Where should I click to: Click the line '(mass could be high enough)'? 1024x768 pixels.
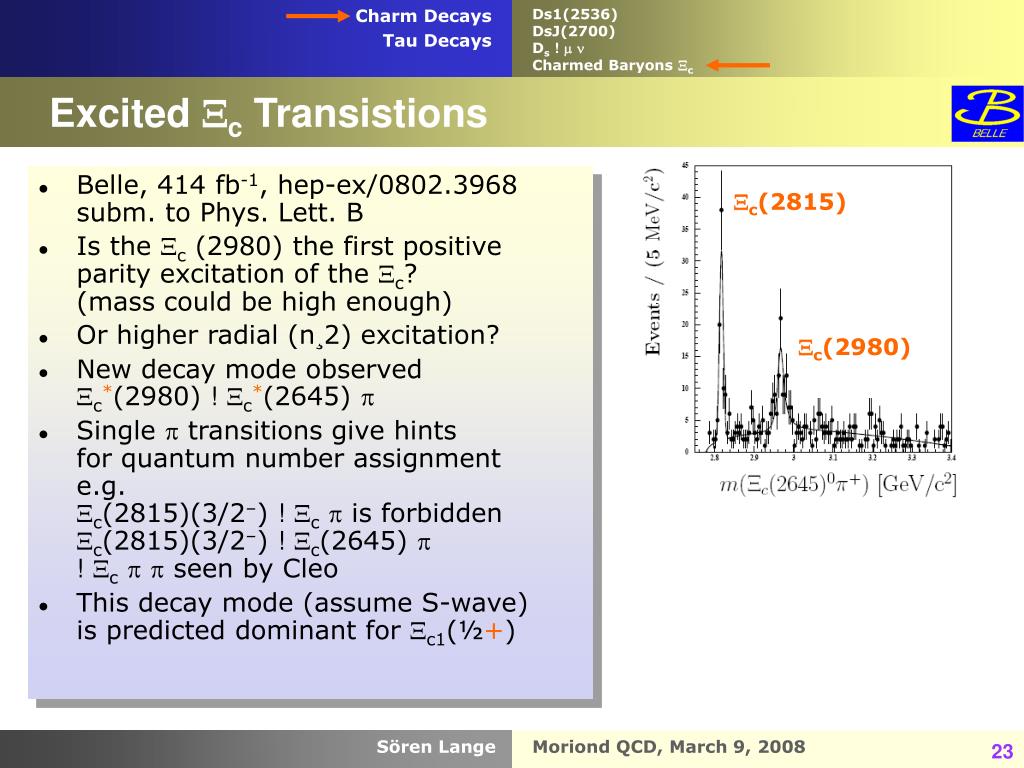point(264,302)
